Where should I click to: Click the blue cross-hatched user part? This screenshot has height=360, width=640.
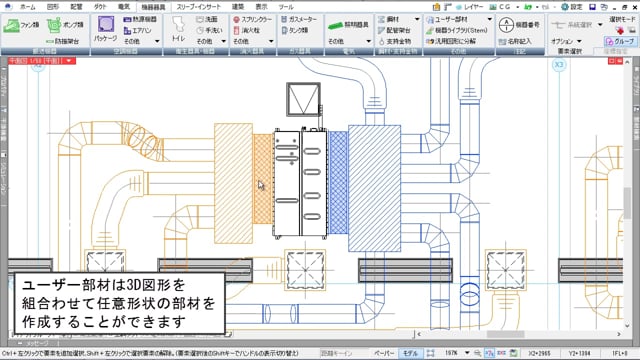point(338,182)
